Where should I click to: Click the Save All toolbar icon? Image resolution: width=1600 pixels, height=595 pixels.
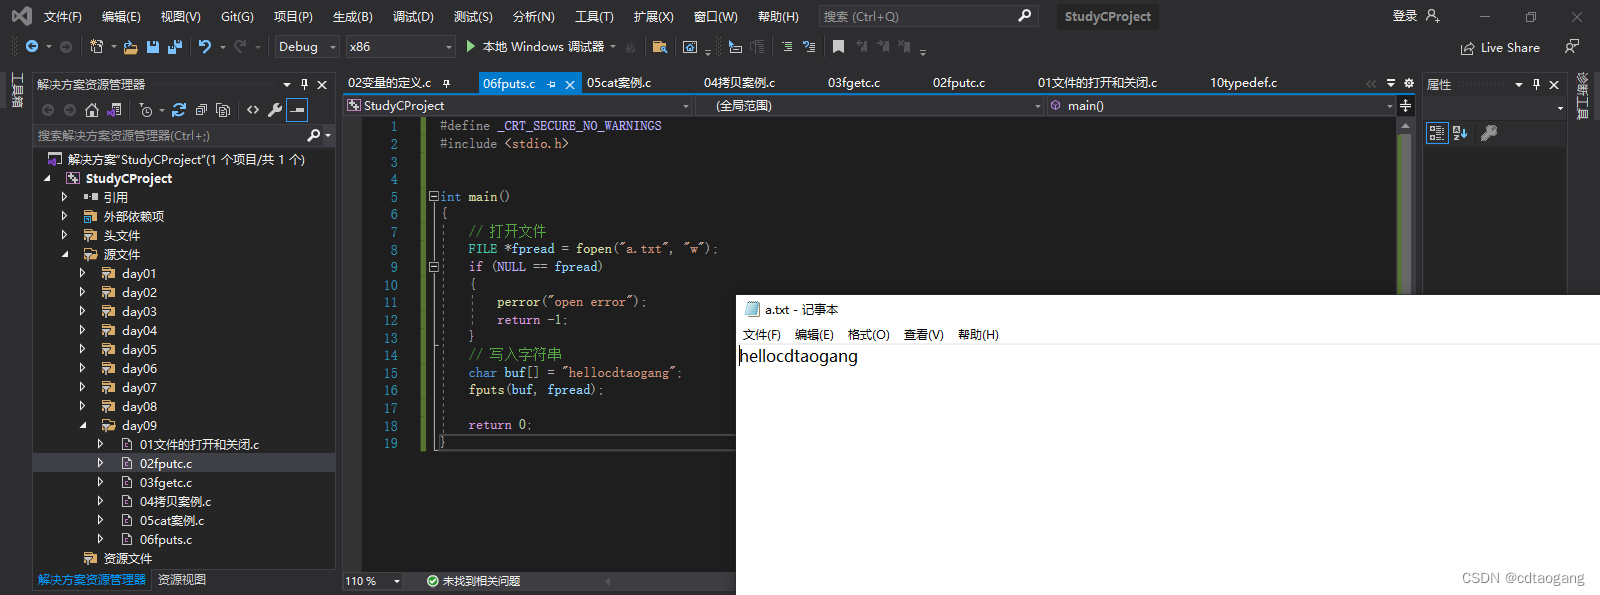click(175, 47)
